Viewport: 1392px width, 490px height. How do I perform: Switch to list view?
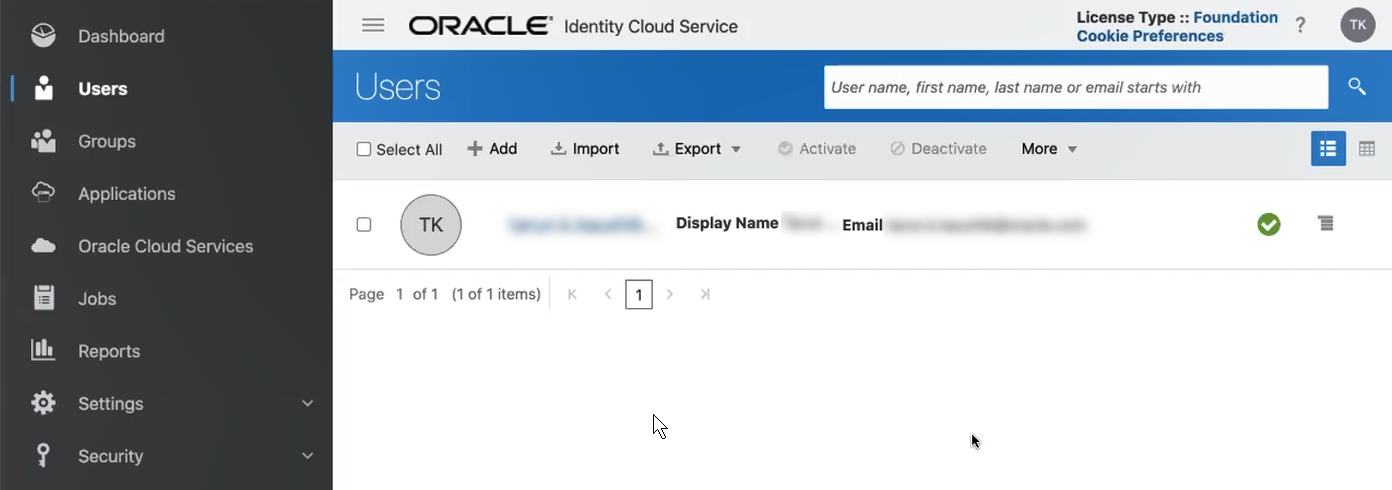click(1328, 149)
